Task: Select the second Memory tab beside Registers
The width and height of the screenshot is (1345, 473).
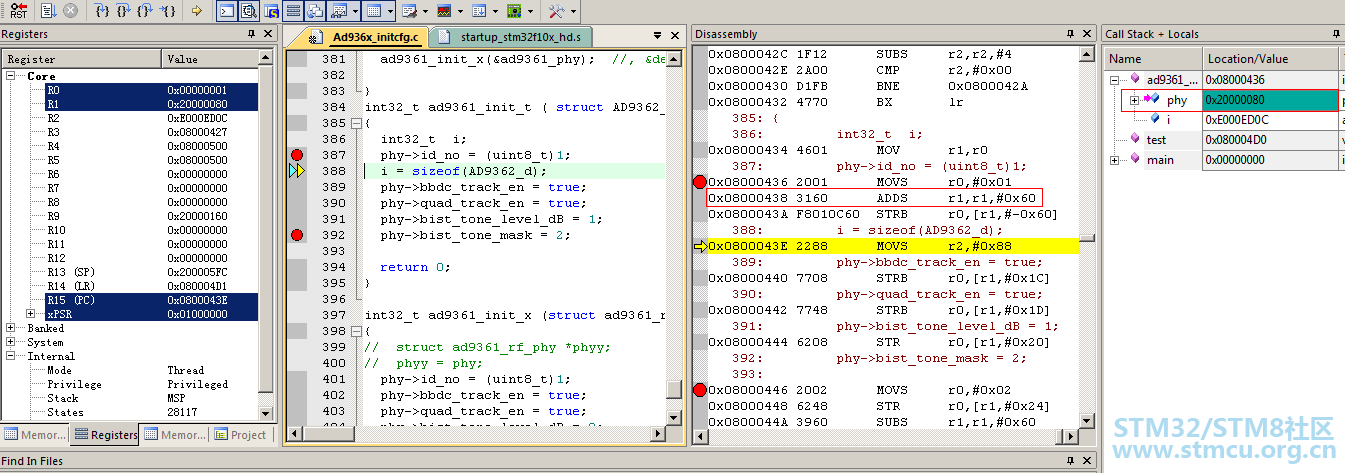Action: (x=174, y=435)
